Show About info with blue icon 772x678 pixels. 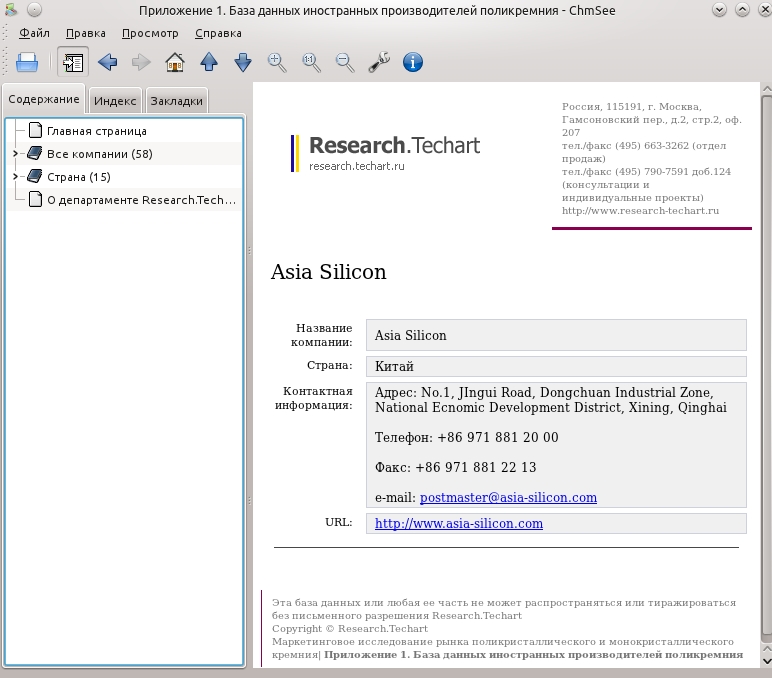pyautogui.click(x=413, y=63)
